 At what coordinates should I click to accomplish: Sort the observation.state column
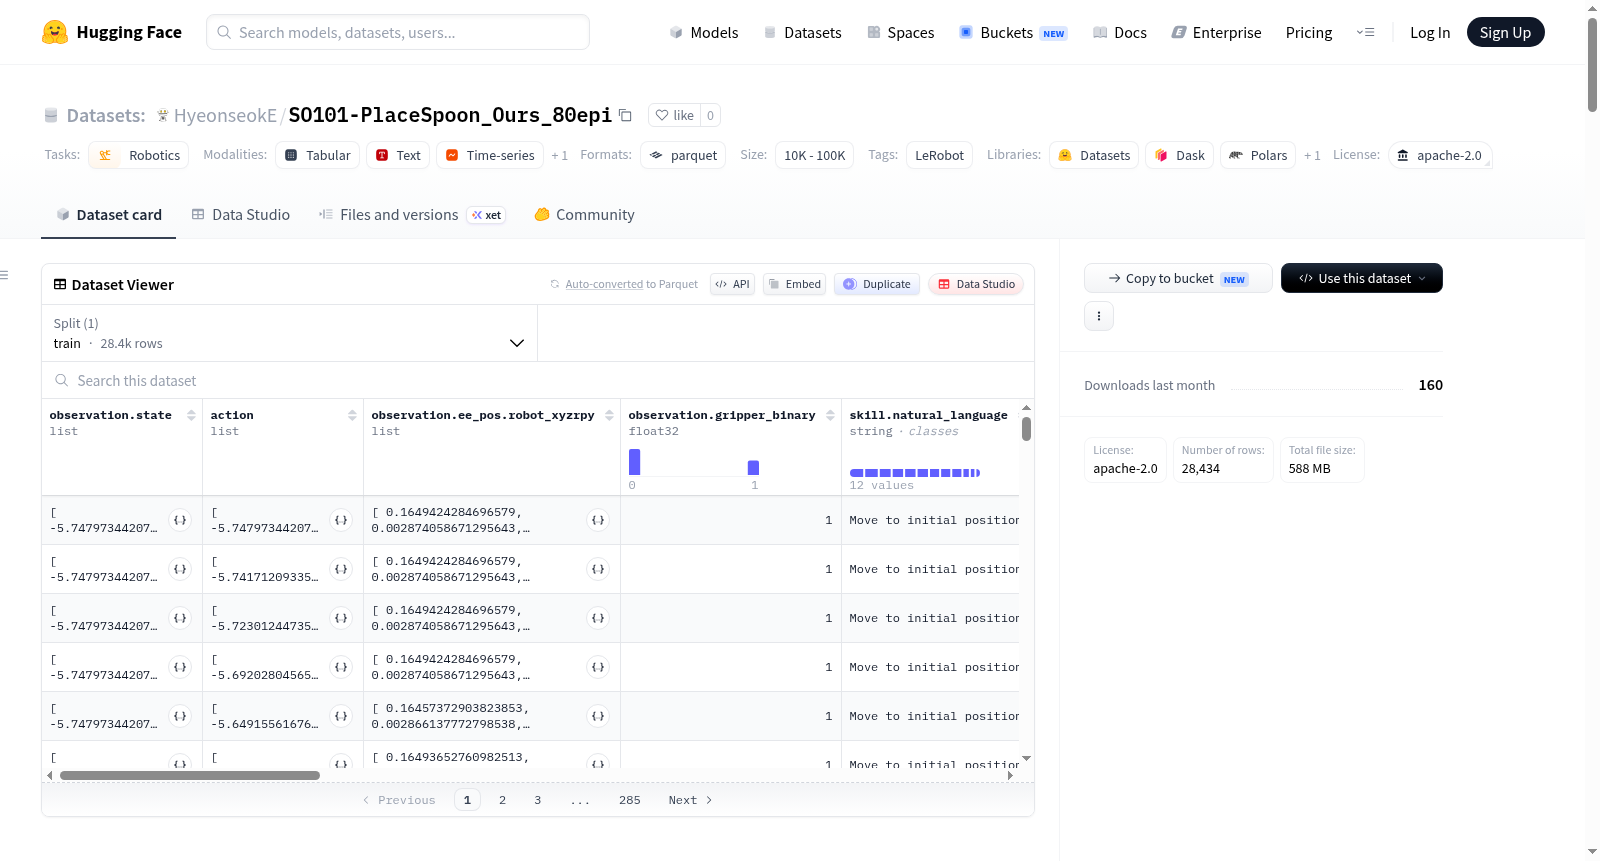191,415
